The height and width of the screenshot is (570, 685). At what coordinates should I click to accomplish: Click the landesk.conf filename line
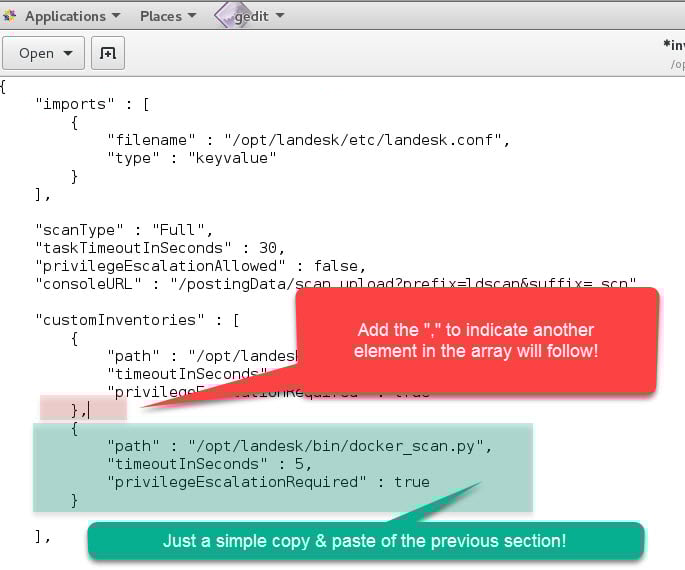pyautogui.click(x=308, y=140)
